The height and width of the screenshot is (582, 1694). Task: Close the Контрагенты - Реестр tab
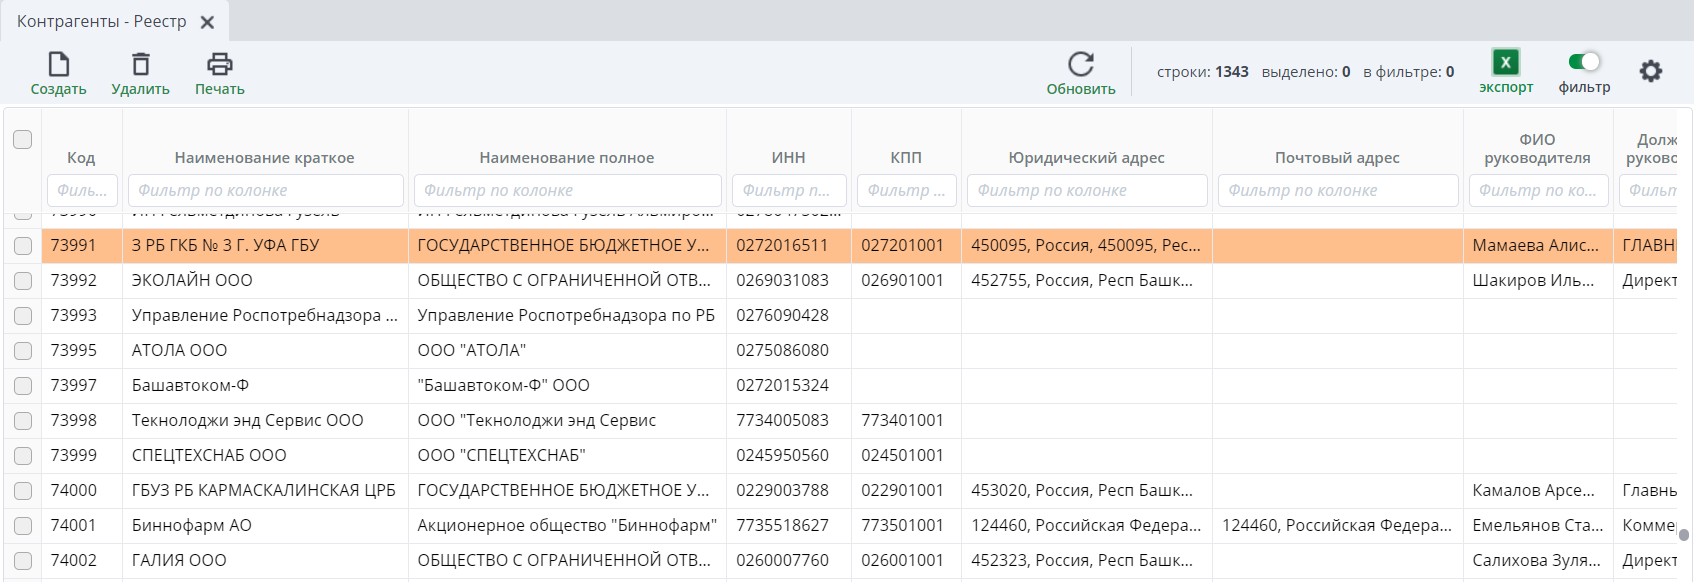[207, 22]
